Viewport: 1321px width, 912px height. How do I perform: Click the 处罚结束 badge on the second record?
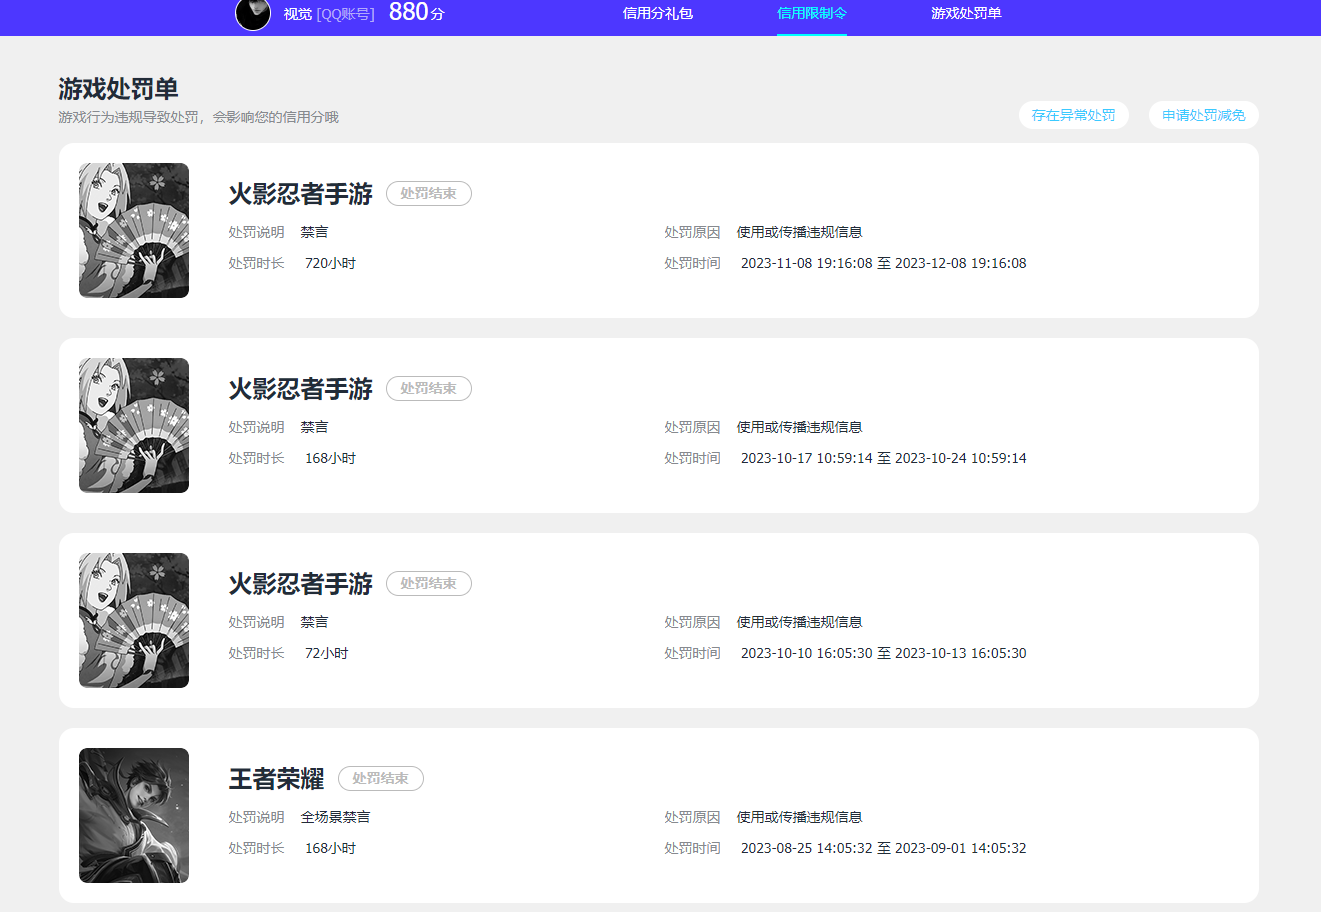pyautogui.click(x=428, y=389)
